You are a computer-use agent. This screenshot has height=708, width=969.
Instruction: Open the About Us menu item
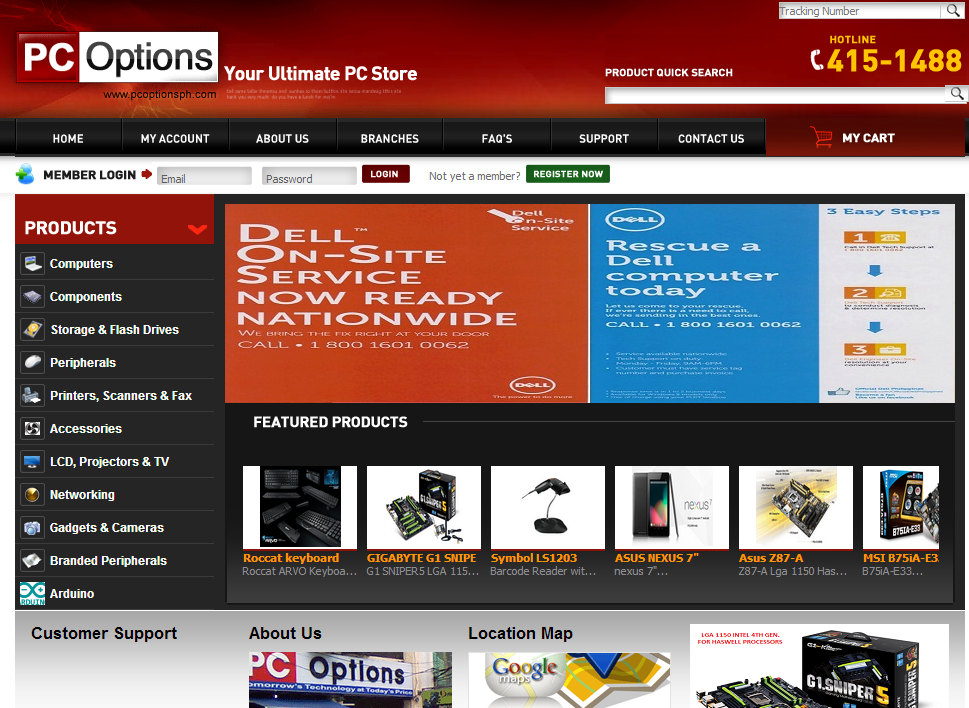282,138
